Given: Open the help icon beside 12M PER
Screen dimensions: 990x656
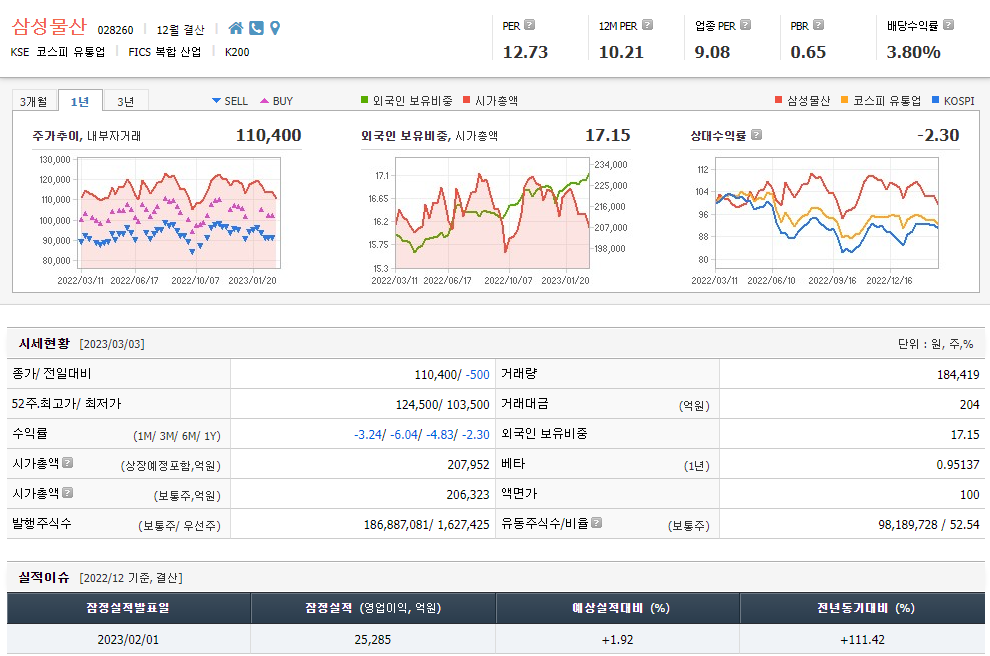Looking at the screenshot, I should [647, 25].
